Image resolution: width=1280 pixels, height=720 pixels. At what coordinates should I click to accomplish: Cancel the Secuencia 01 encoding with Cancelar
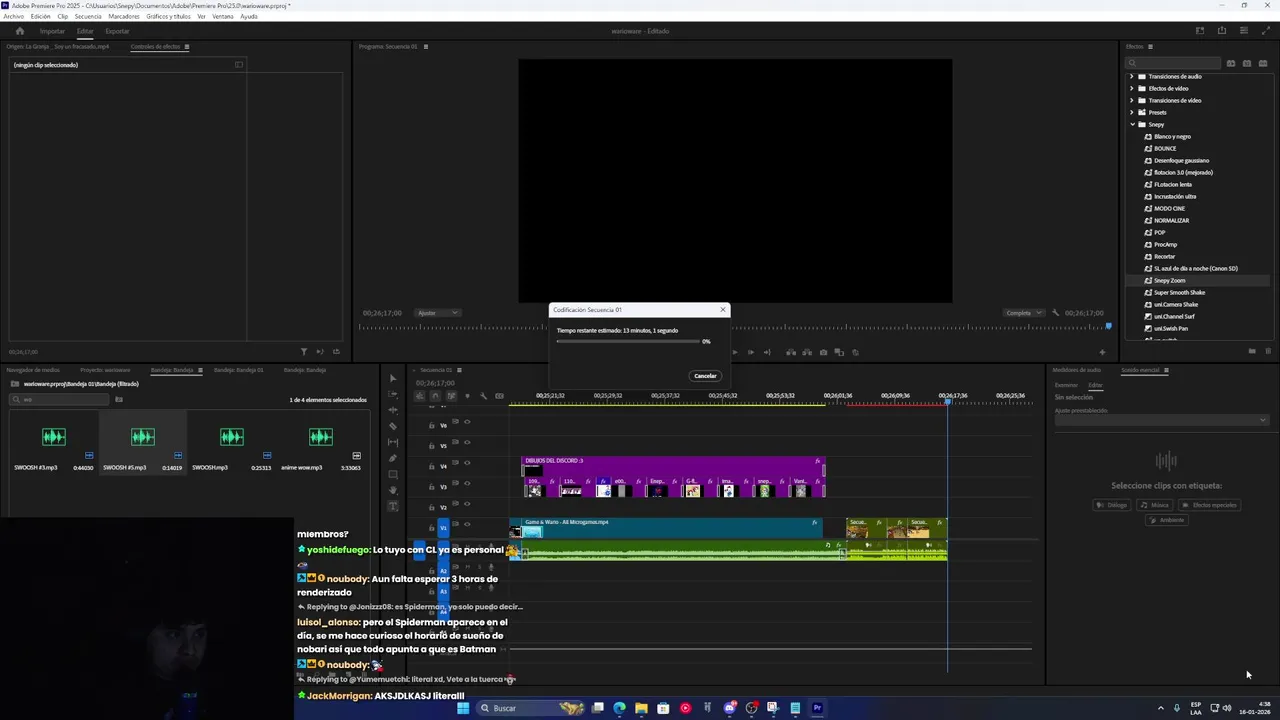coord(705,376)
